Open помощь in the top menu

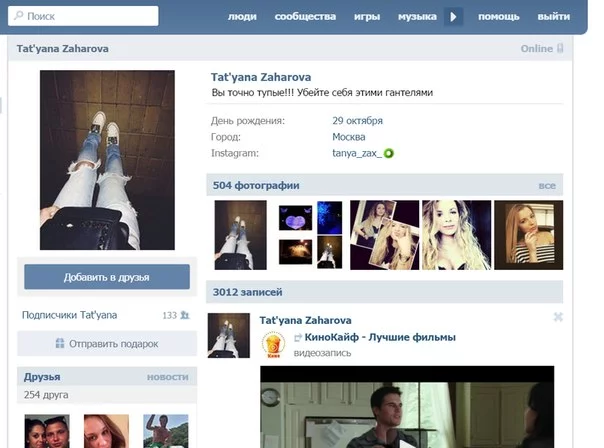498,17
